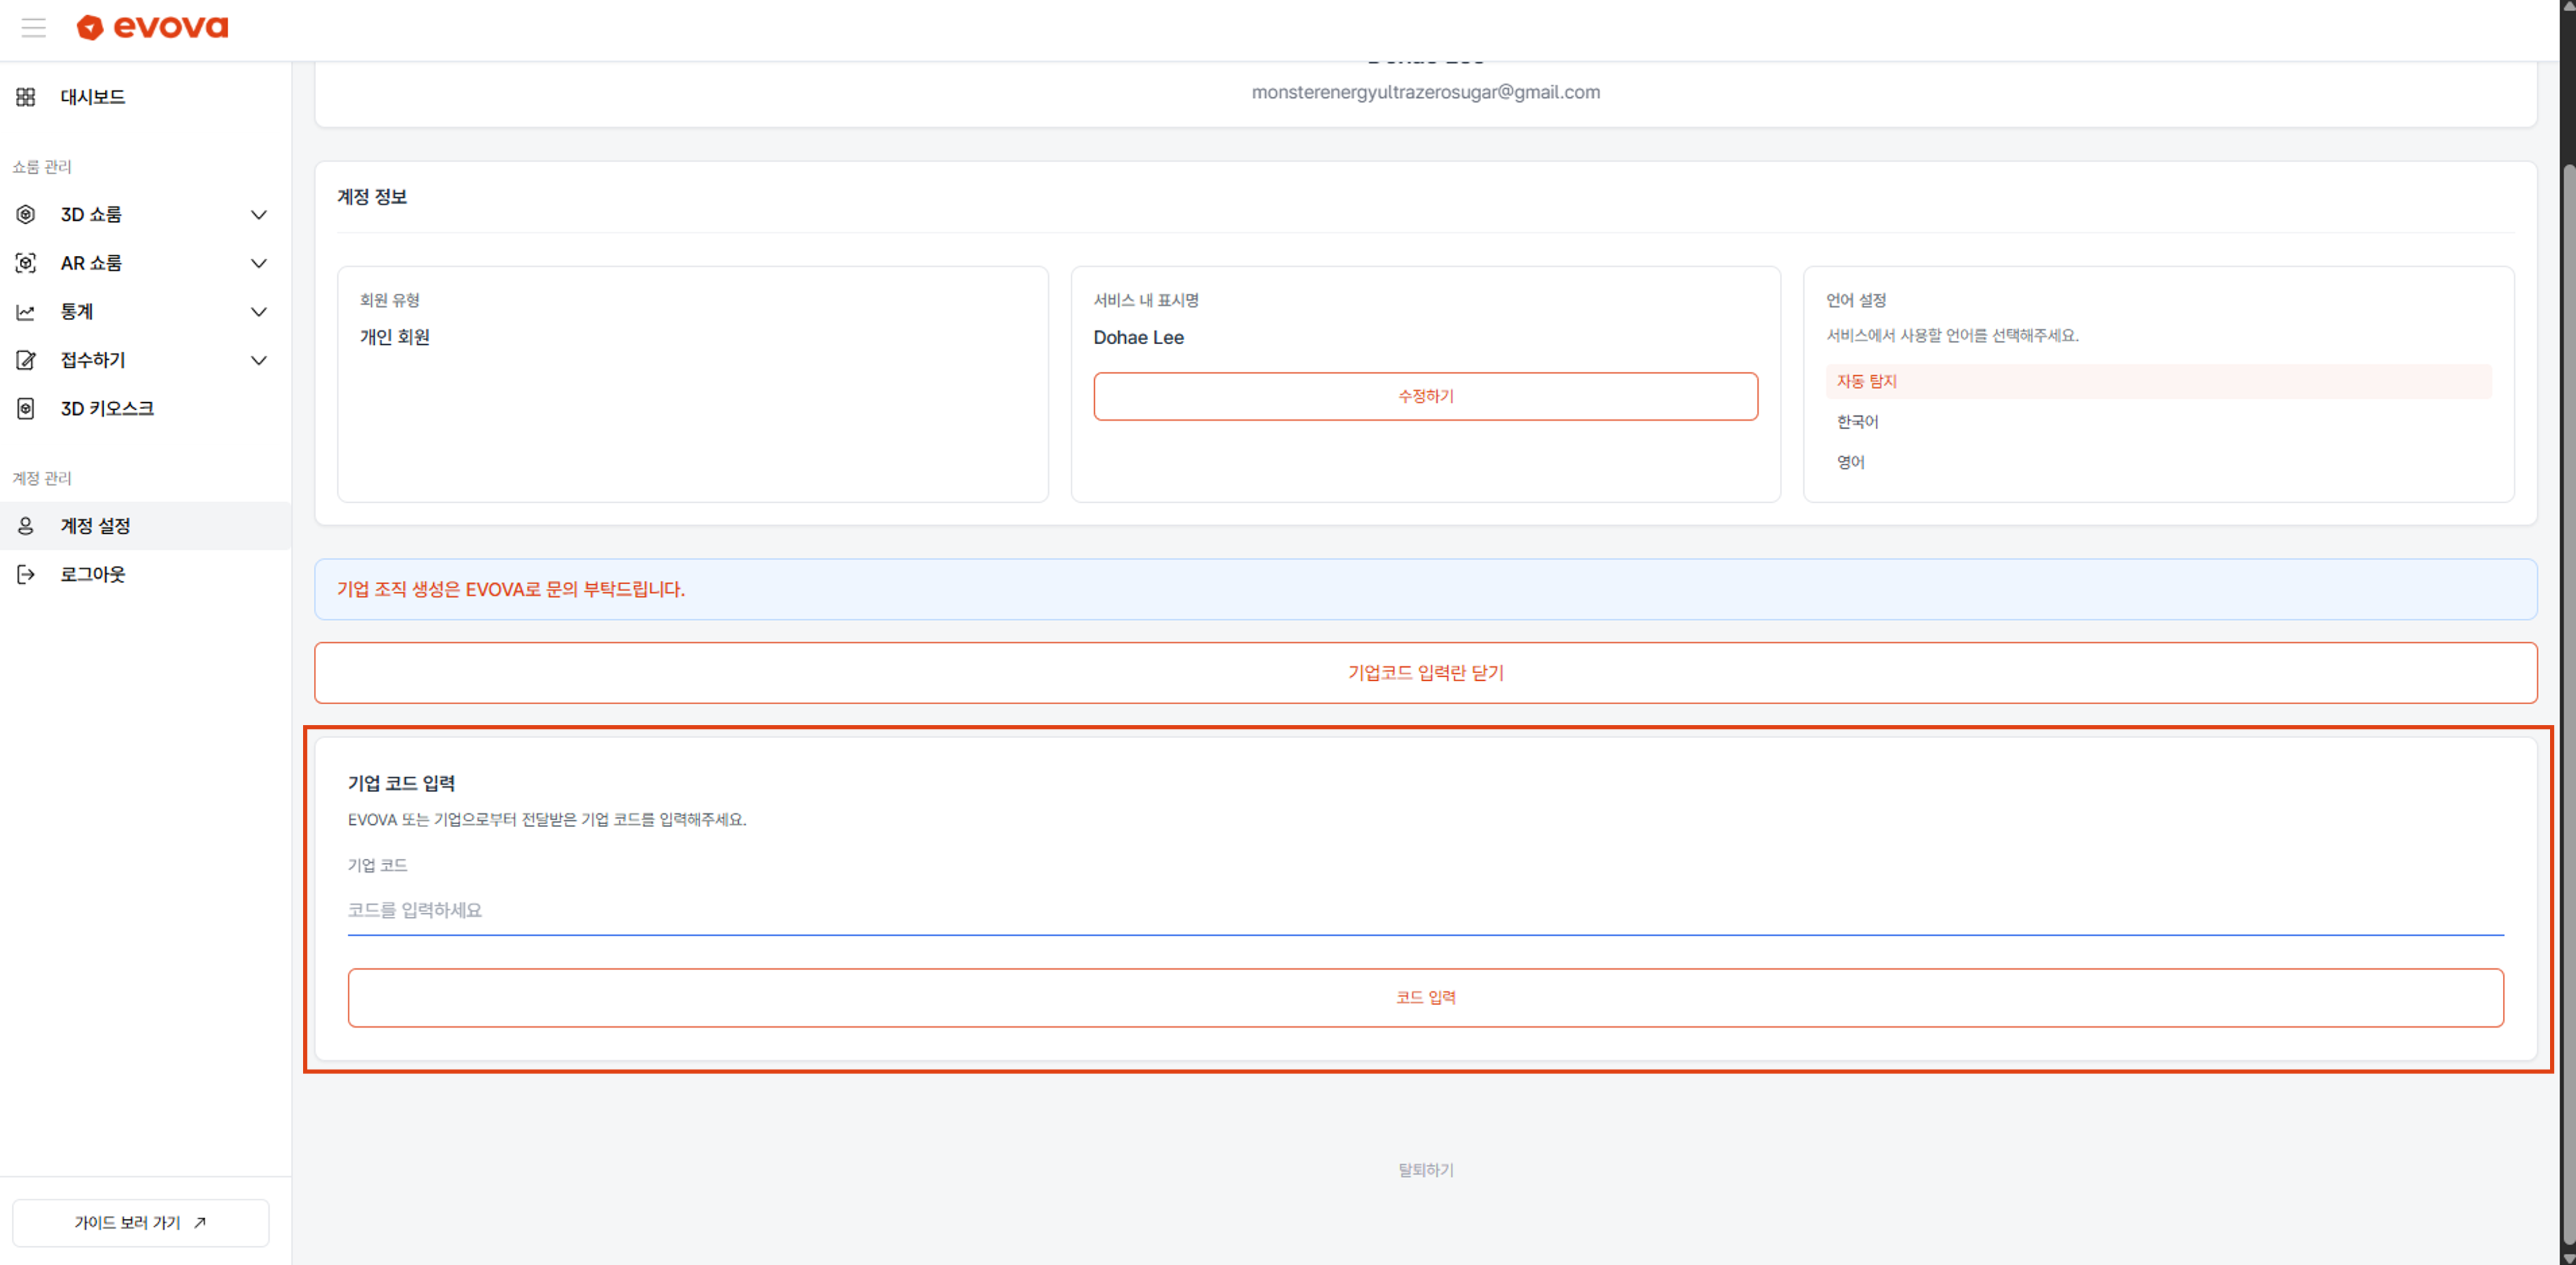The width and height of the screenshot is (2576, 1265).
Task: Select the 대시보드 grid icon
Action: point(24,96)
